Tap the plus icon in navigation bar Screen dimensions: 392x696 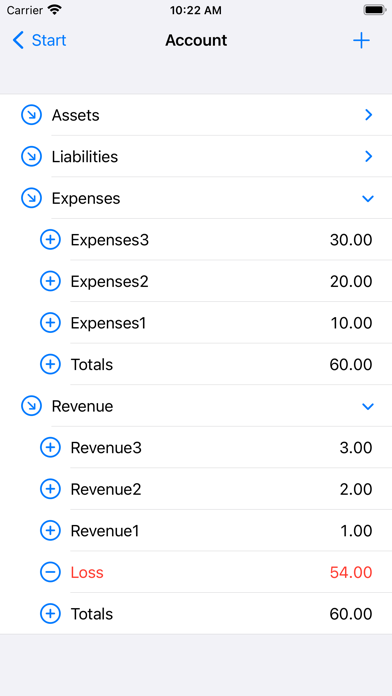tap(361, 40)
